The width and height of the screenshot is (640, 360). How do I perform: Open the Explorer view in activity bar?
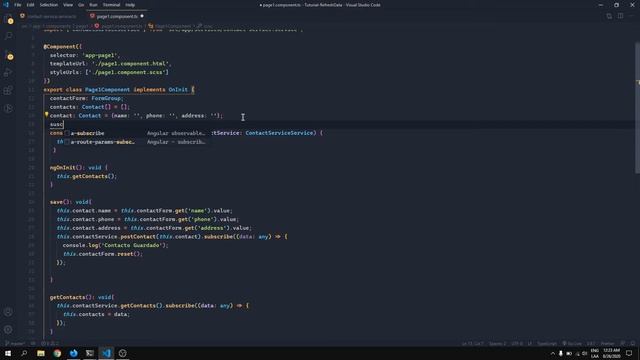tap(9, 20)
